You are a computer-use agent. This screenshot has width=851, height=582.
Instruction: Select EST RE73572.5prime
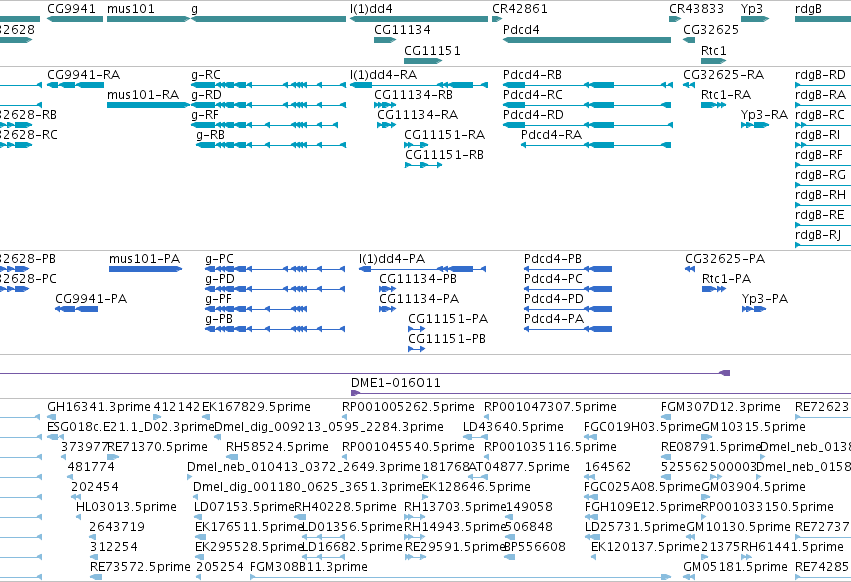140,567
